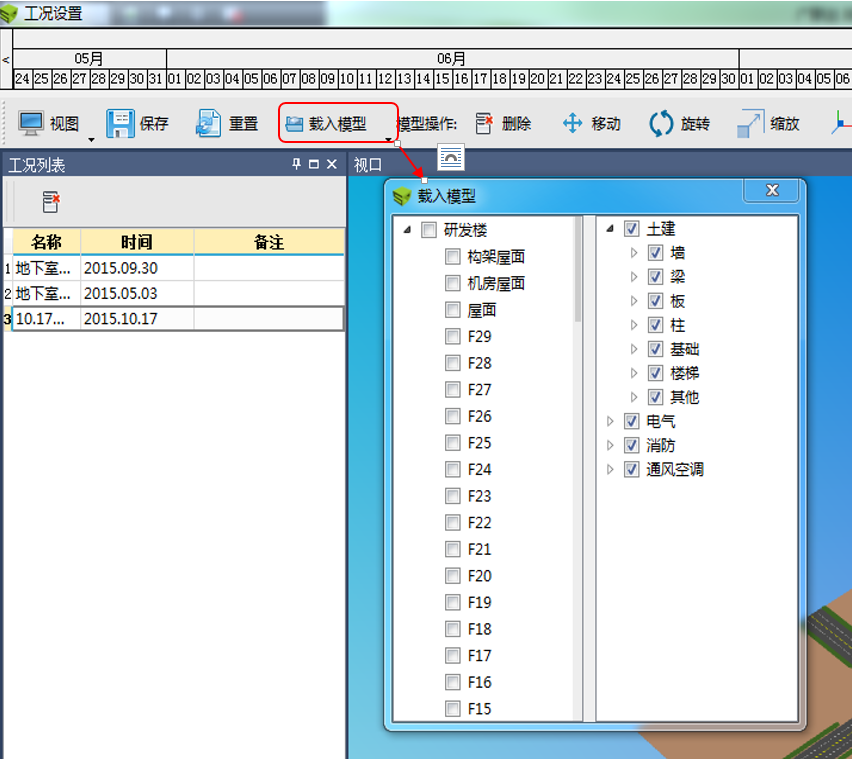Select the 旋转 rotate tool
Screen dimensions: 852x759
[x=680, y=124]
